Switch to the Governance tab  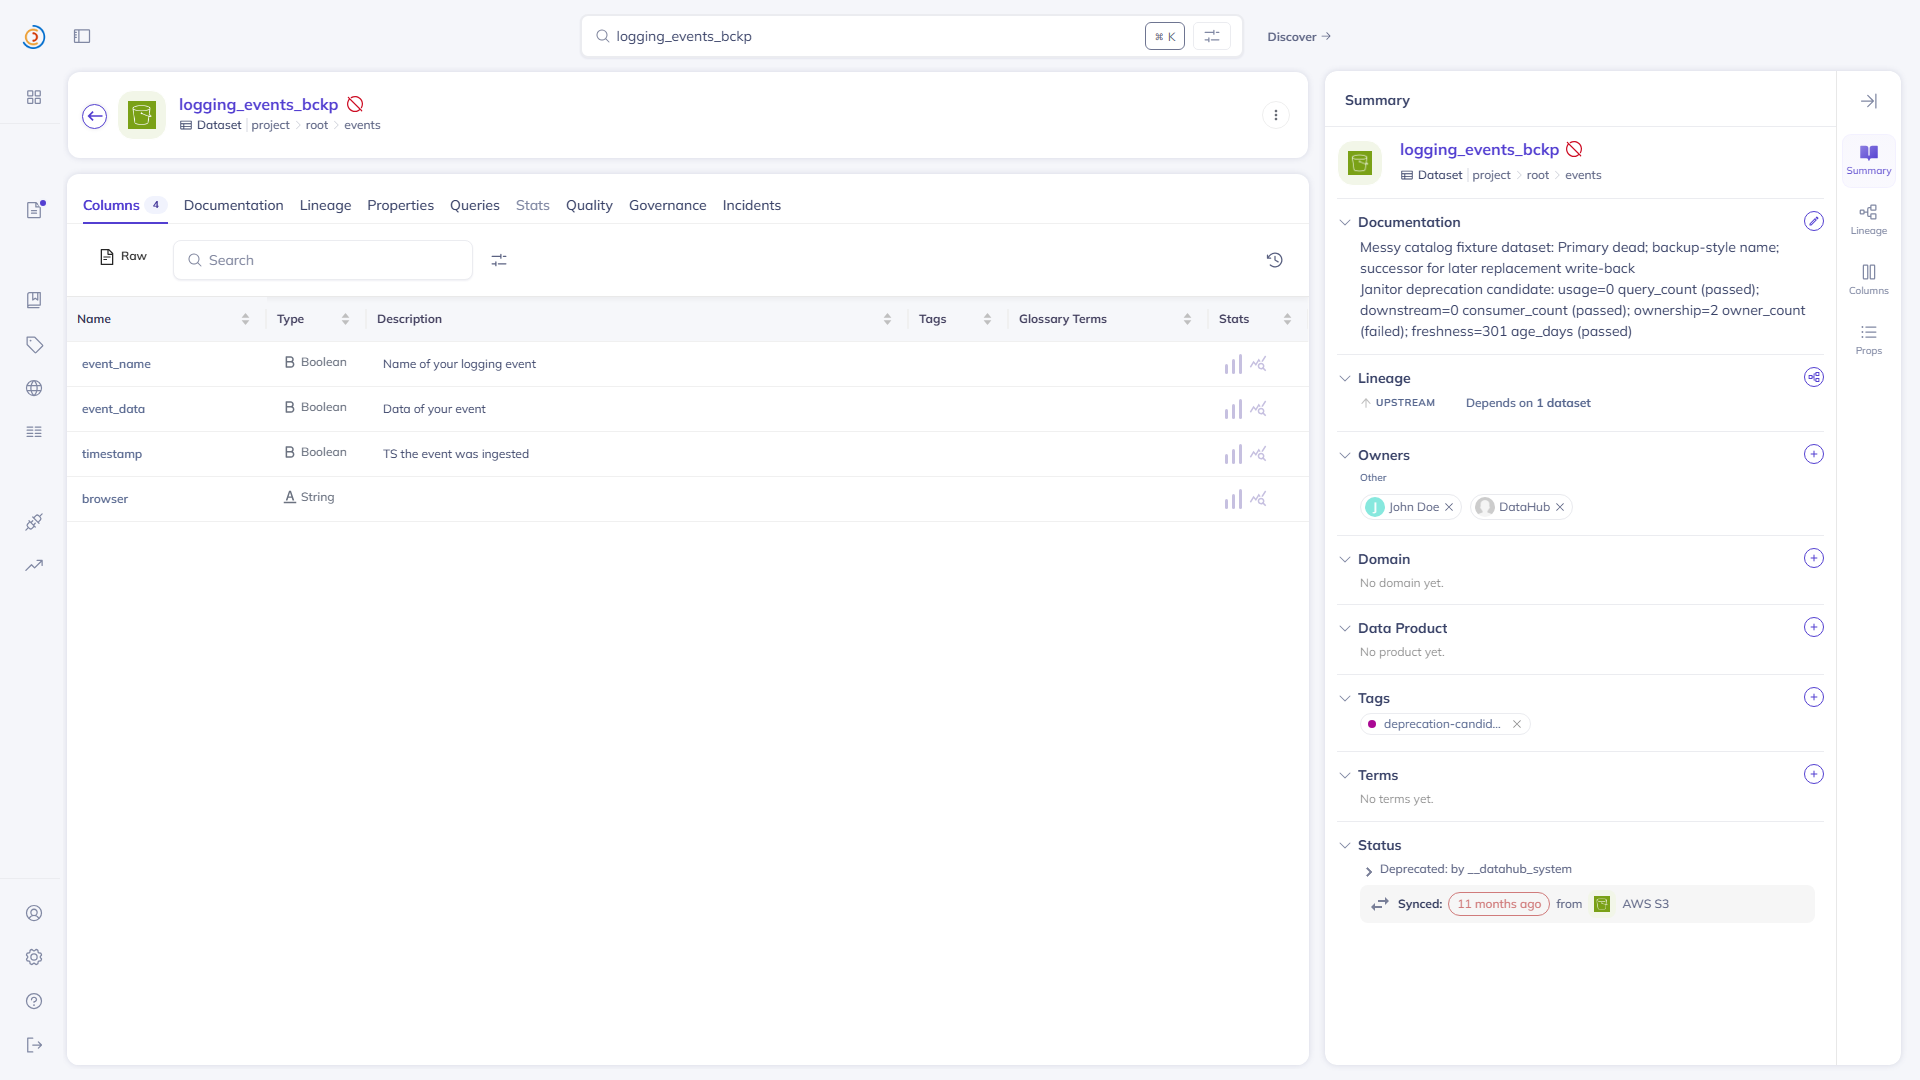[x=667, y=205]
